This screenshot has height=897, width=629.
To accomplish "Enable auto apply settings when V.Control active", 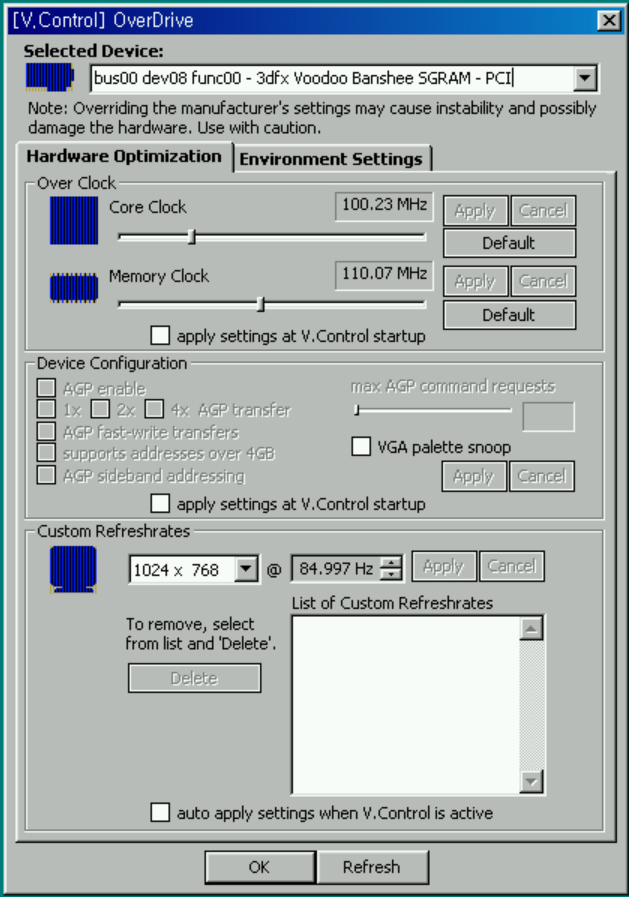I will point(160,813).
